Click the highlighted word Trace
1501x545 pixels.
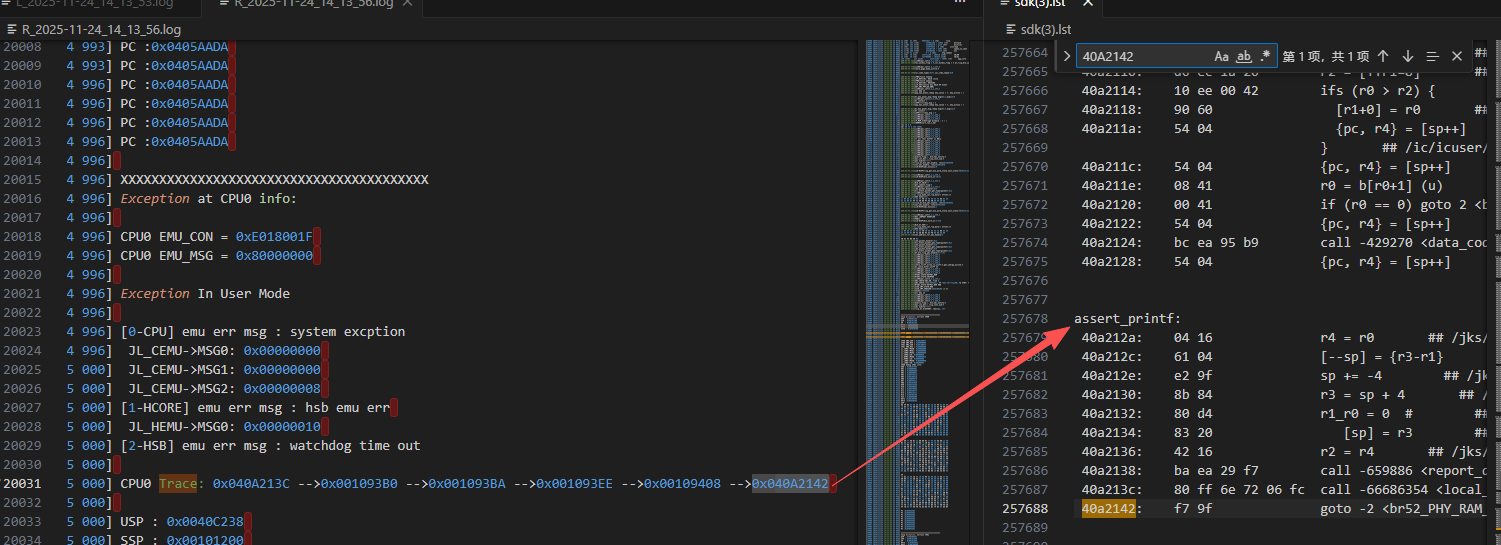pyautogui.click(x=178, y=483)
